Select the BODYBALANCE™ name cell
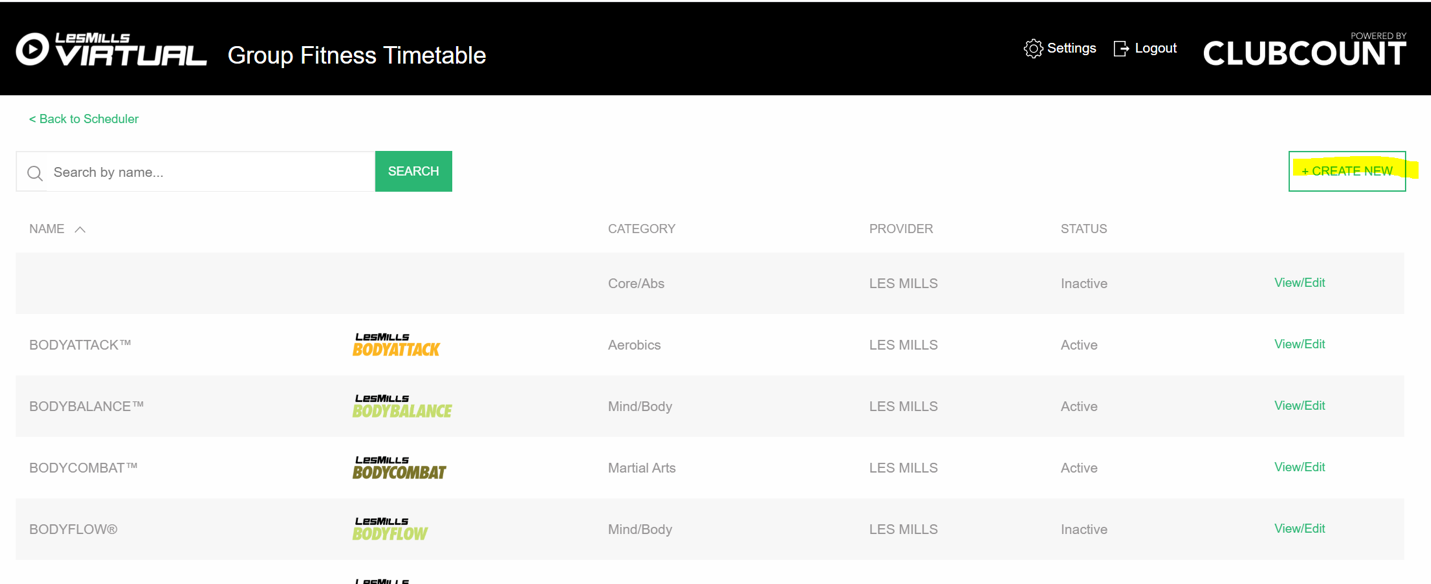This screenshot has width=1431, height=584. (87, 406)
